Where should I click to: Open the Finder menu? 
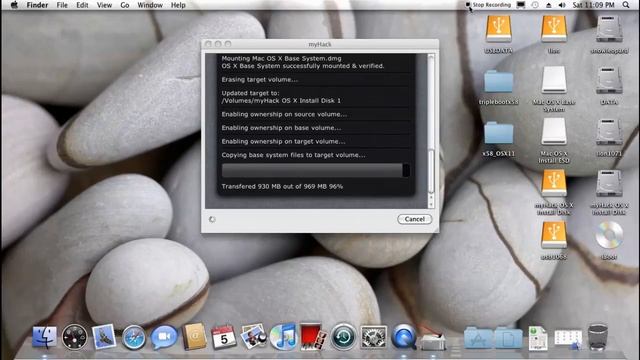pos(37,5)
